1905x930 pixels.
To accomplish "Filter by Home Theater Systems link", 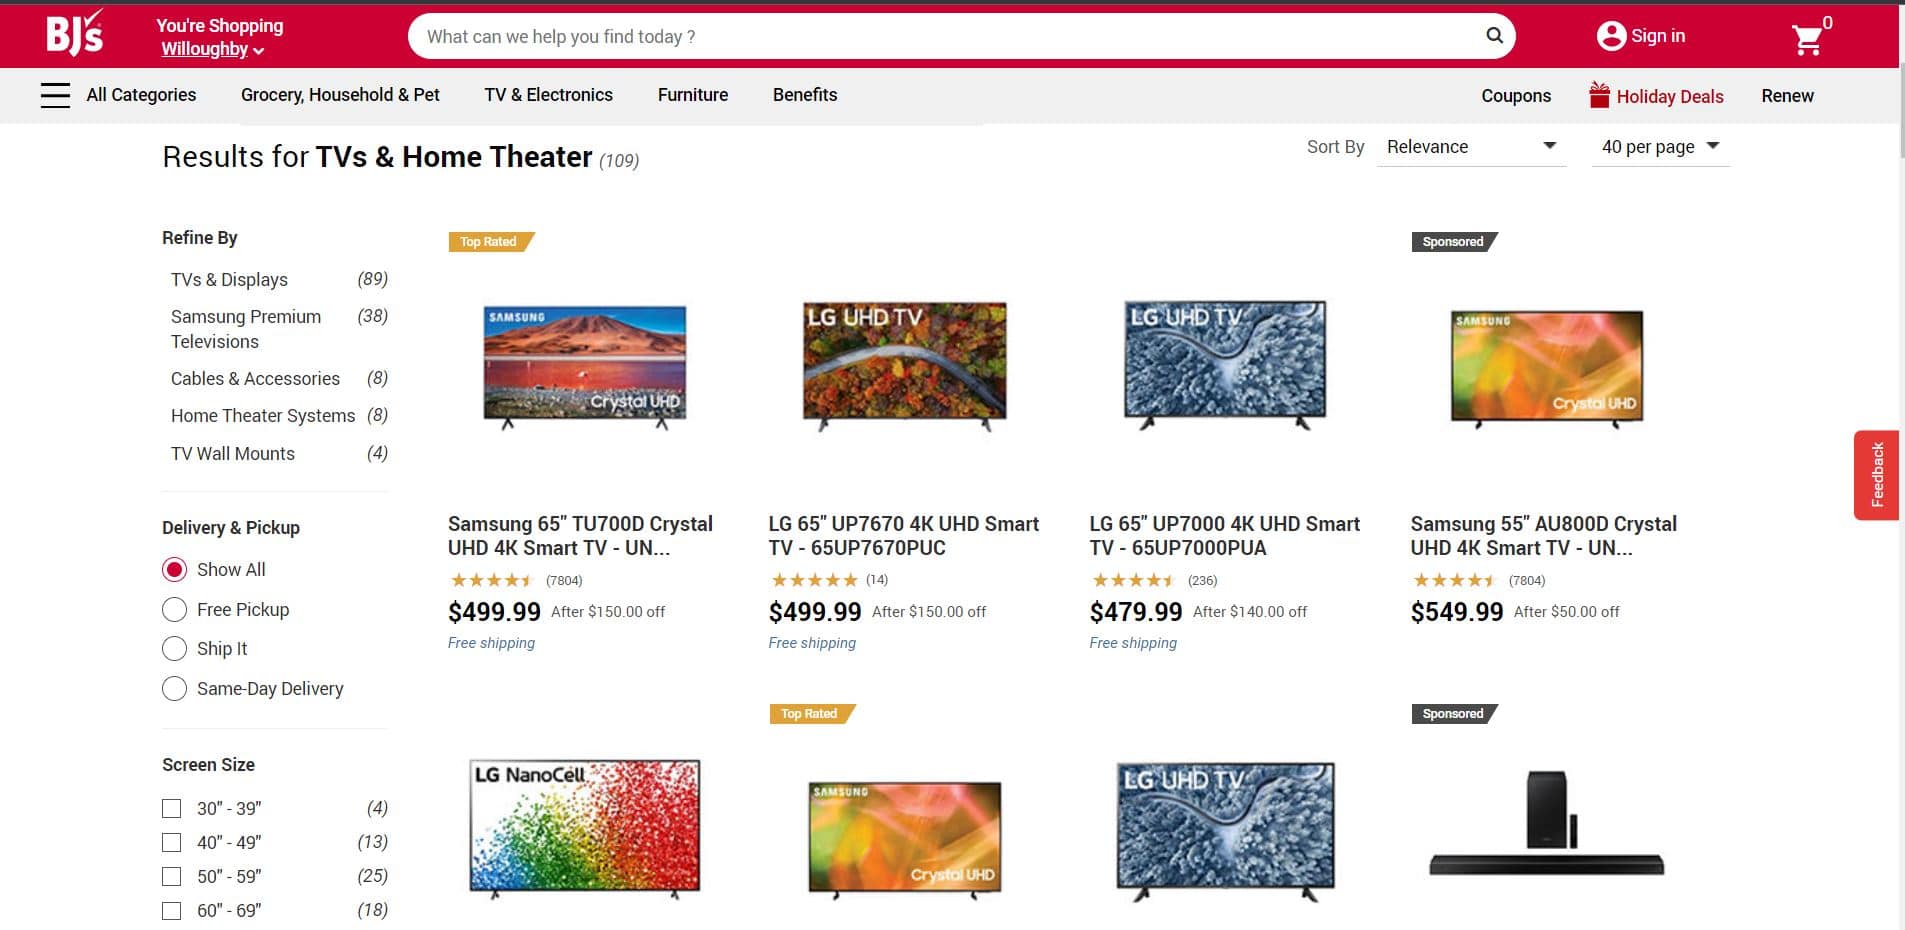I will click(262, 416).
